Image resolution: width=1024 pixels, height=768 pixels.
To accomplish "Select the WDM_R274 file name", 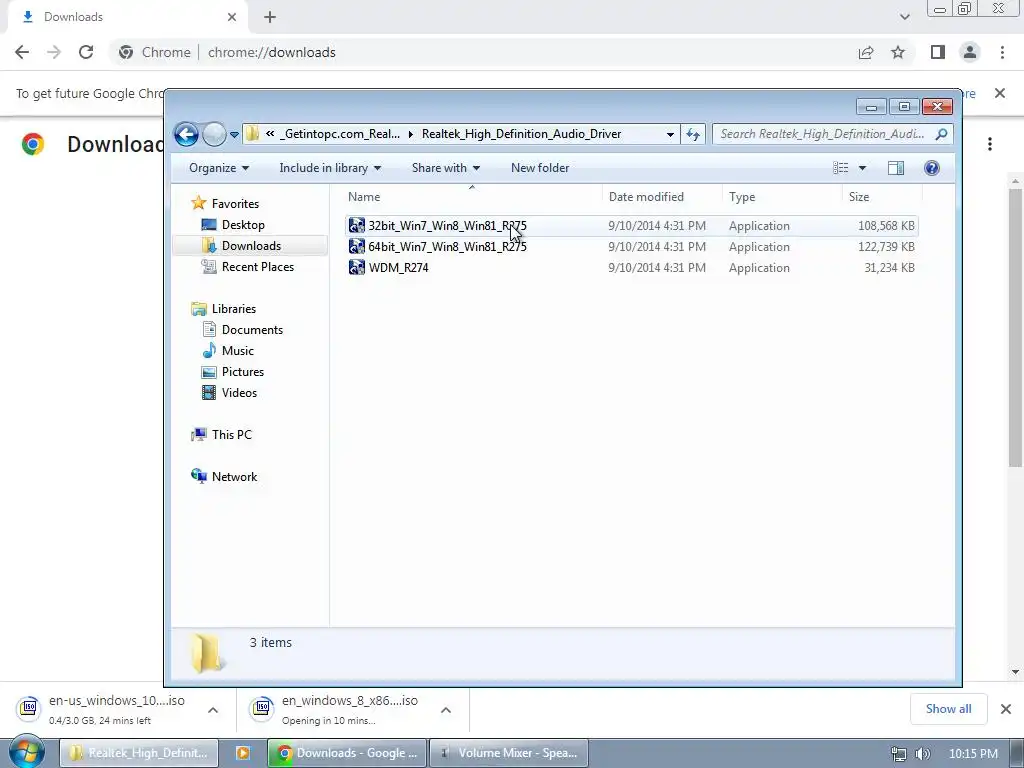I will point(398,267).
